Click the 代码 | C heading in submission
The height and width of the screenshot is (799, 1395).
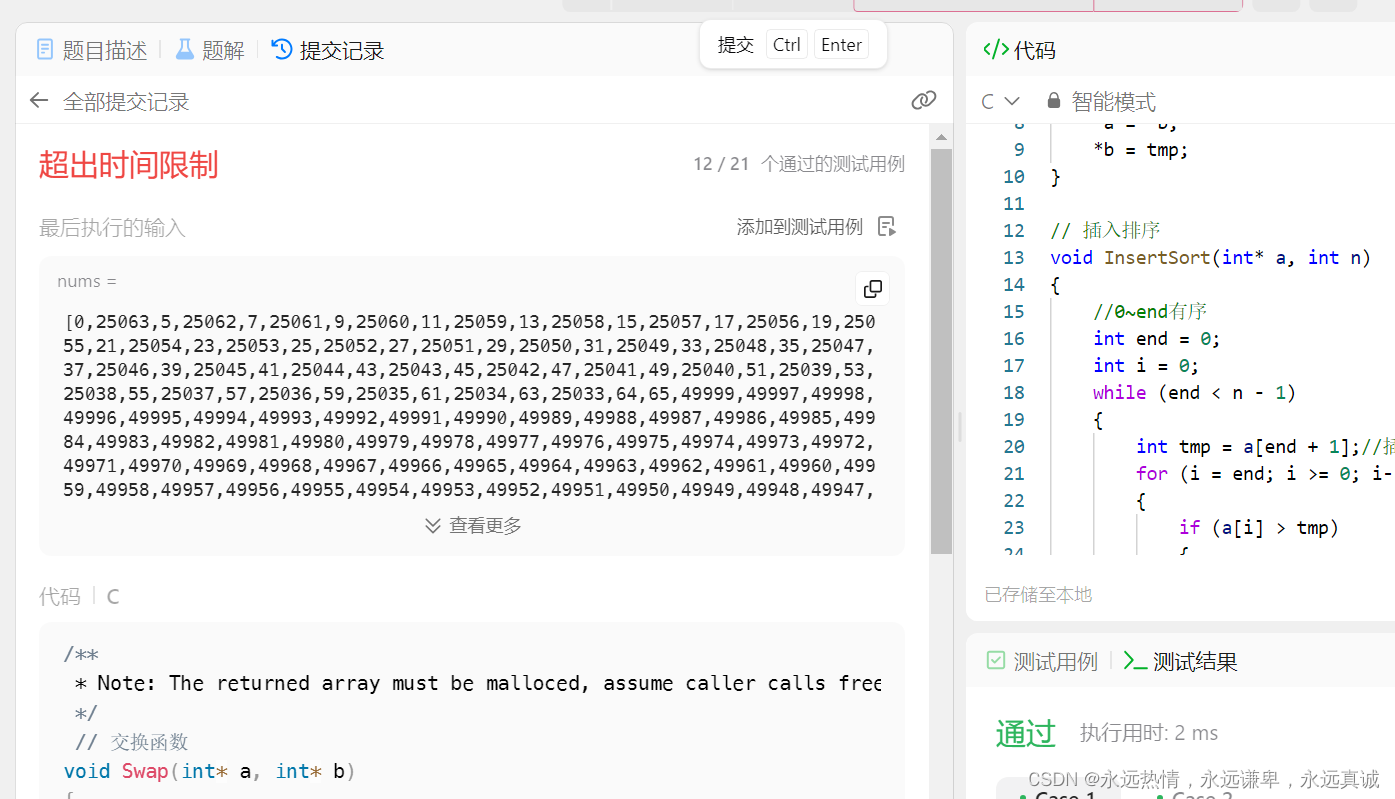[79, 597]
